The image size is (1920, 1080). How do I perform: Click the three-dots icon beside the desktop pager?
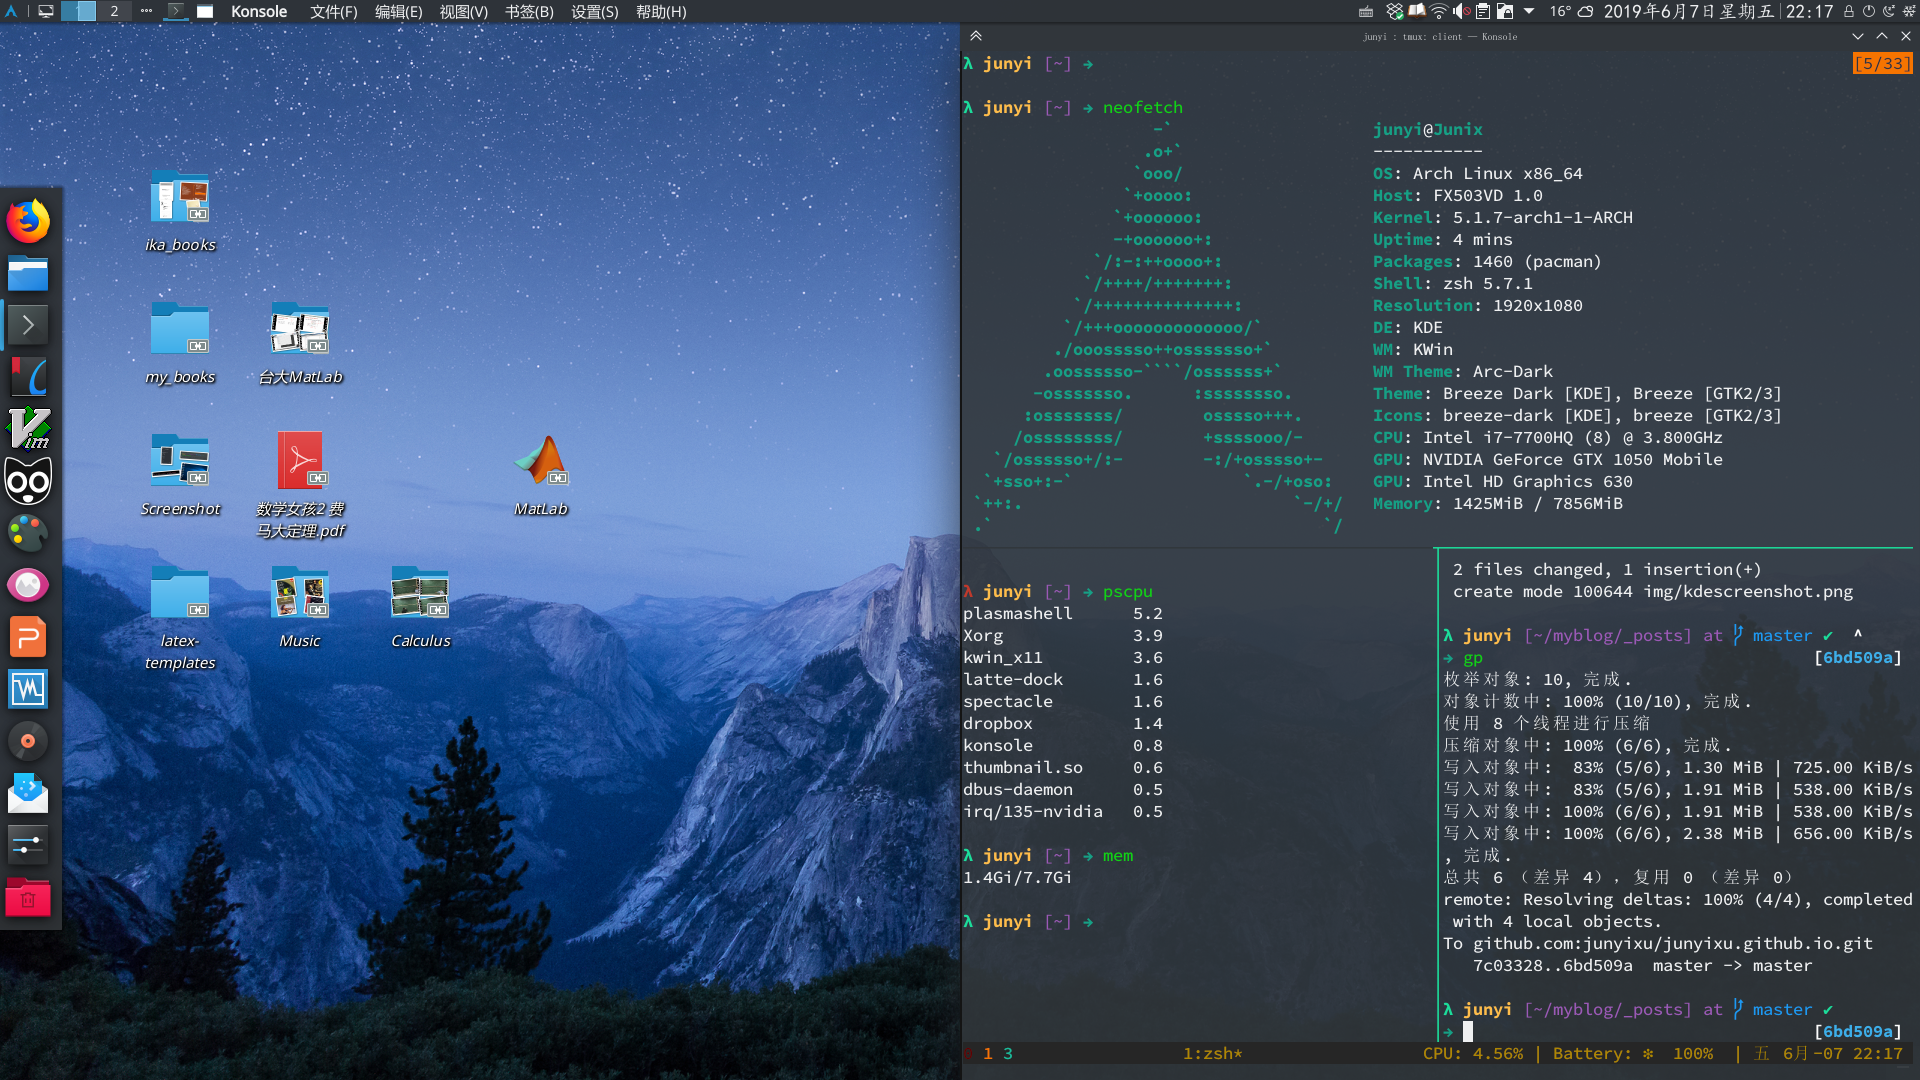pyautogui.click(x=146, y=12)
